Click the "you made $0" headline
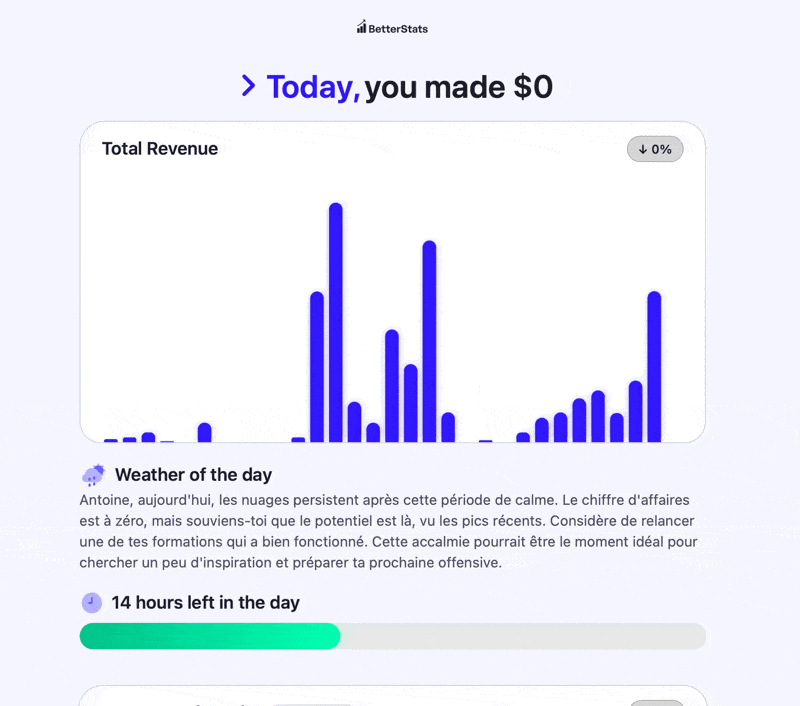The image size is (800, 706). tap(458, 87)
